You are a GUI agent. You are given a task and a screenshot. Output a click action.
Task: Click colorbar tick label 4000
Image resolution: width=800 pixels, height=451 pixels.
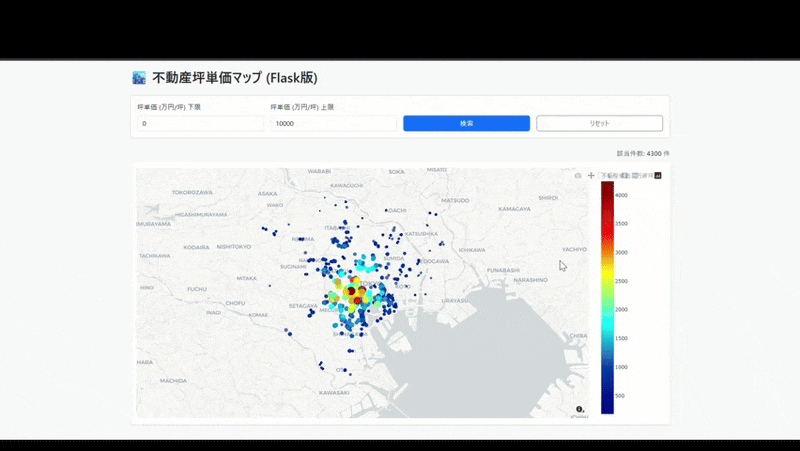[x=621, y=195]
